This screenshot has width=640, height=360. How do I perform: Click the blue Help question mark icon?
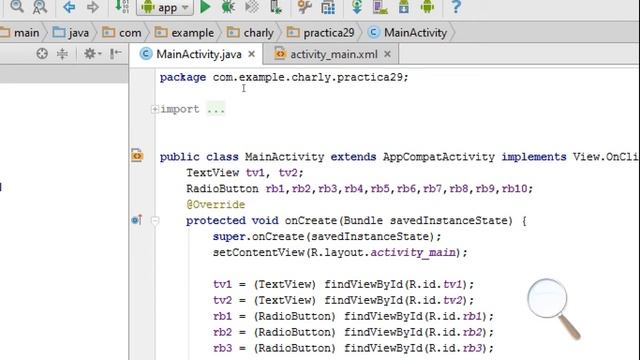pos(456,7)
